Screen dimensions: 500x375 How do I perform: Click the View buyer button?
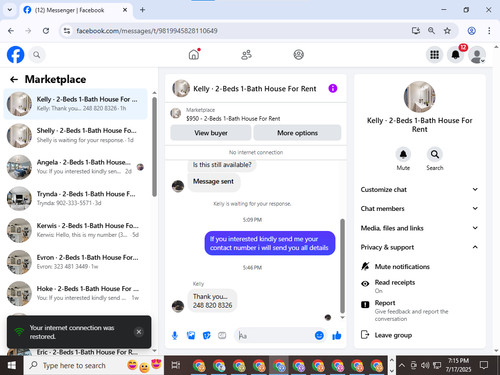pos(211,133)
